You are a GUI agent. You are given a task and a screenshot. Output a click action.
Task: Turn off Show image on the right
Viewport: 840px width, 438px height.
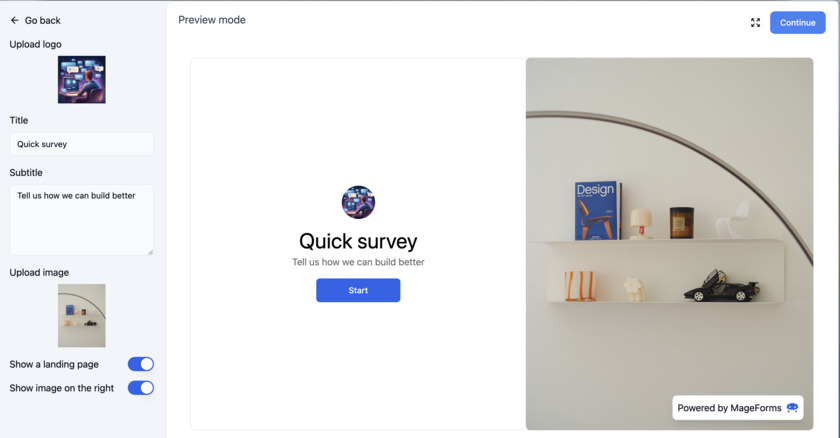click(x=141, y=388)
